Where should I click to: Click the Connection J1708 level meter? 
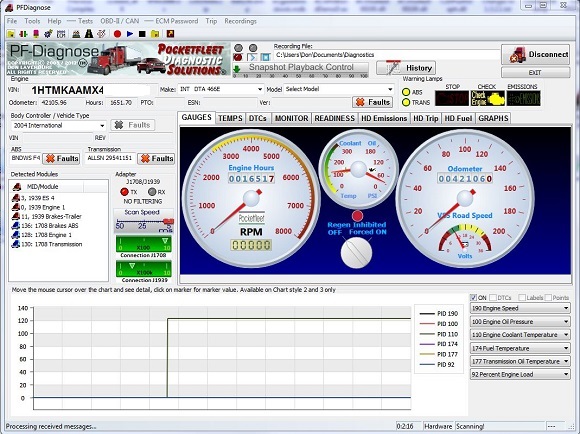[144, 245]
